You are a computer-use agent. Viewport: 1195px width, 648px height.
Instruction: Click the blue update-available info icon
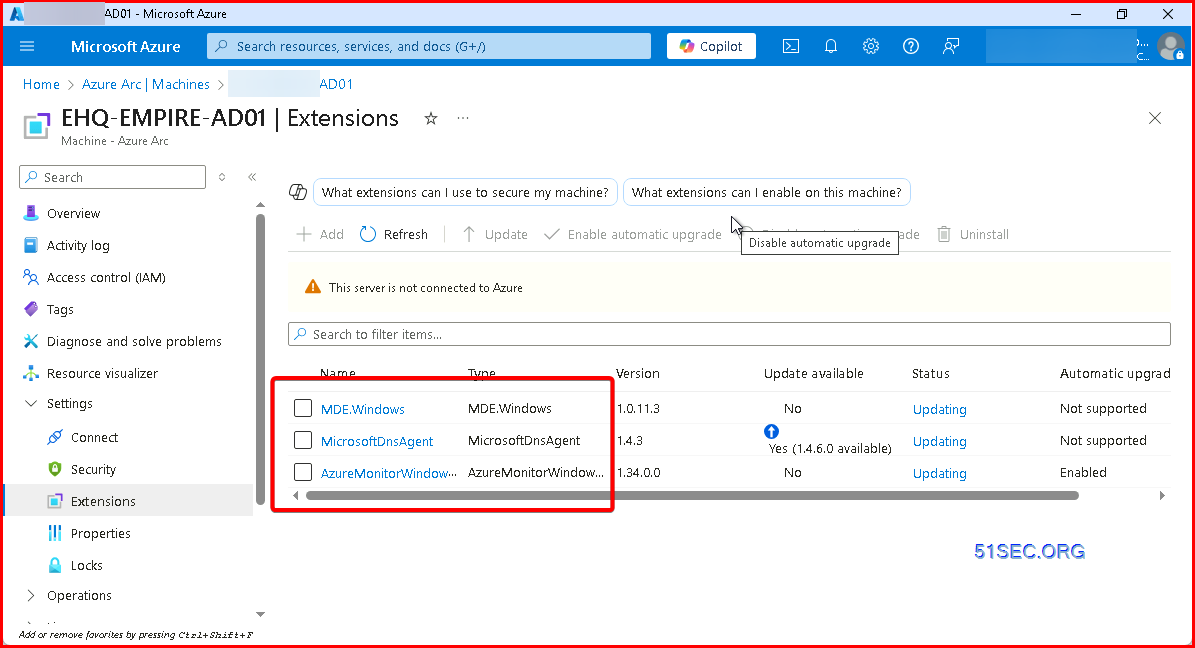click(771, 431)
